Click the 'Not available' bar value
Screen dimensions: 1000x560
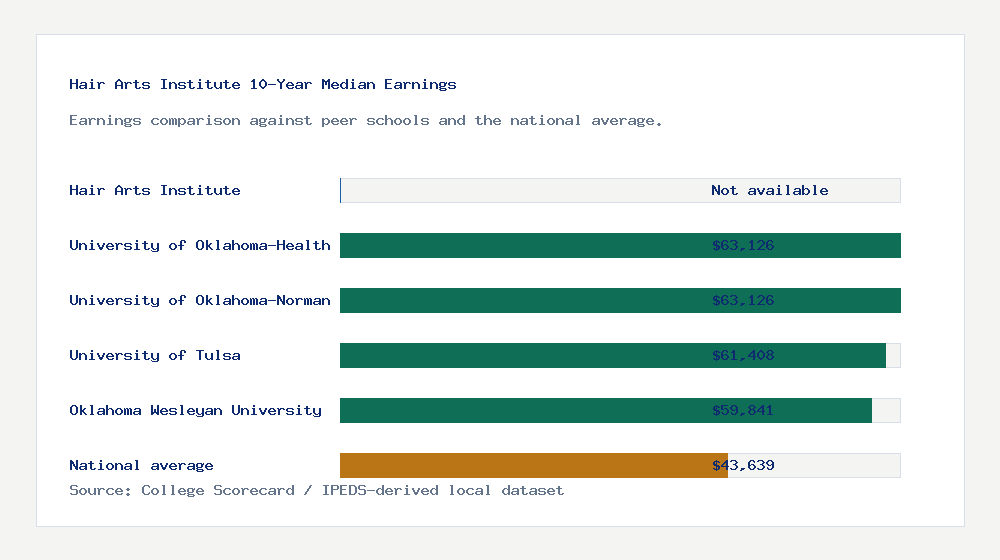tap(770, 190)
